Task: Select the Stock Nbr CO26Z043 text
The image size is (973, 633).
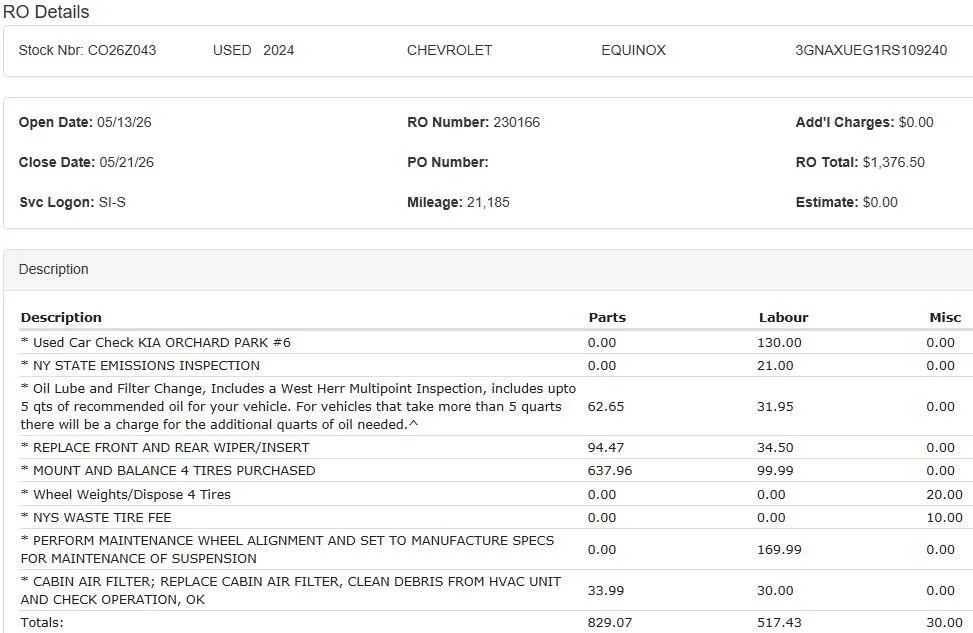Action: pyautogui.click(x=87, y=50)
